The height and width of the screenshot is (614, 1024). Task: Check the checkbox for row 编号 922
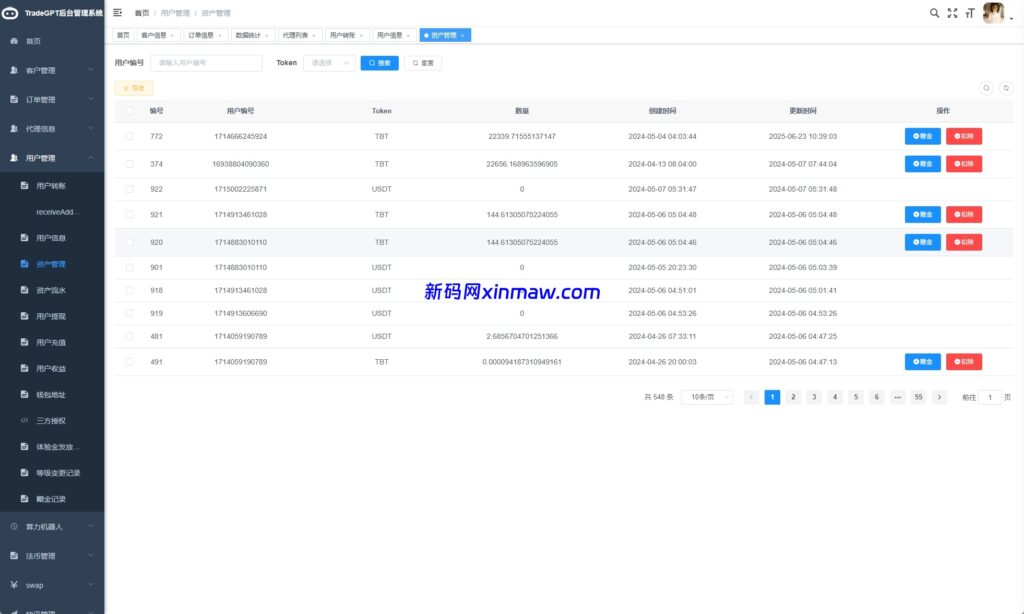pyautogui.click(x=127, y=188)
